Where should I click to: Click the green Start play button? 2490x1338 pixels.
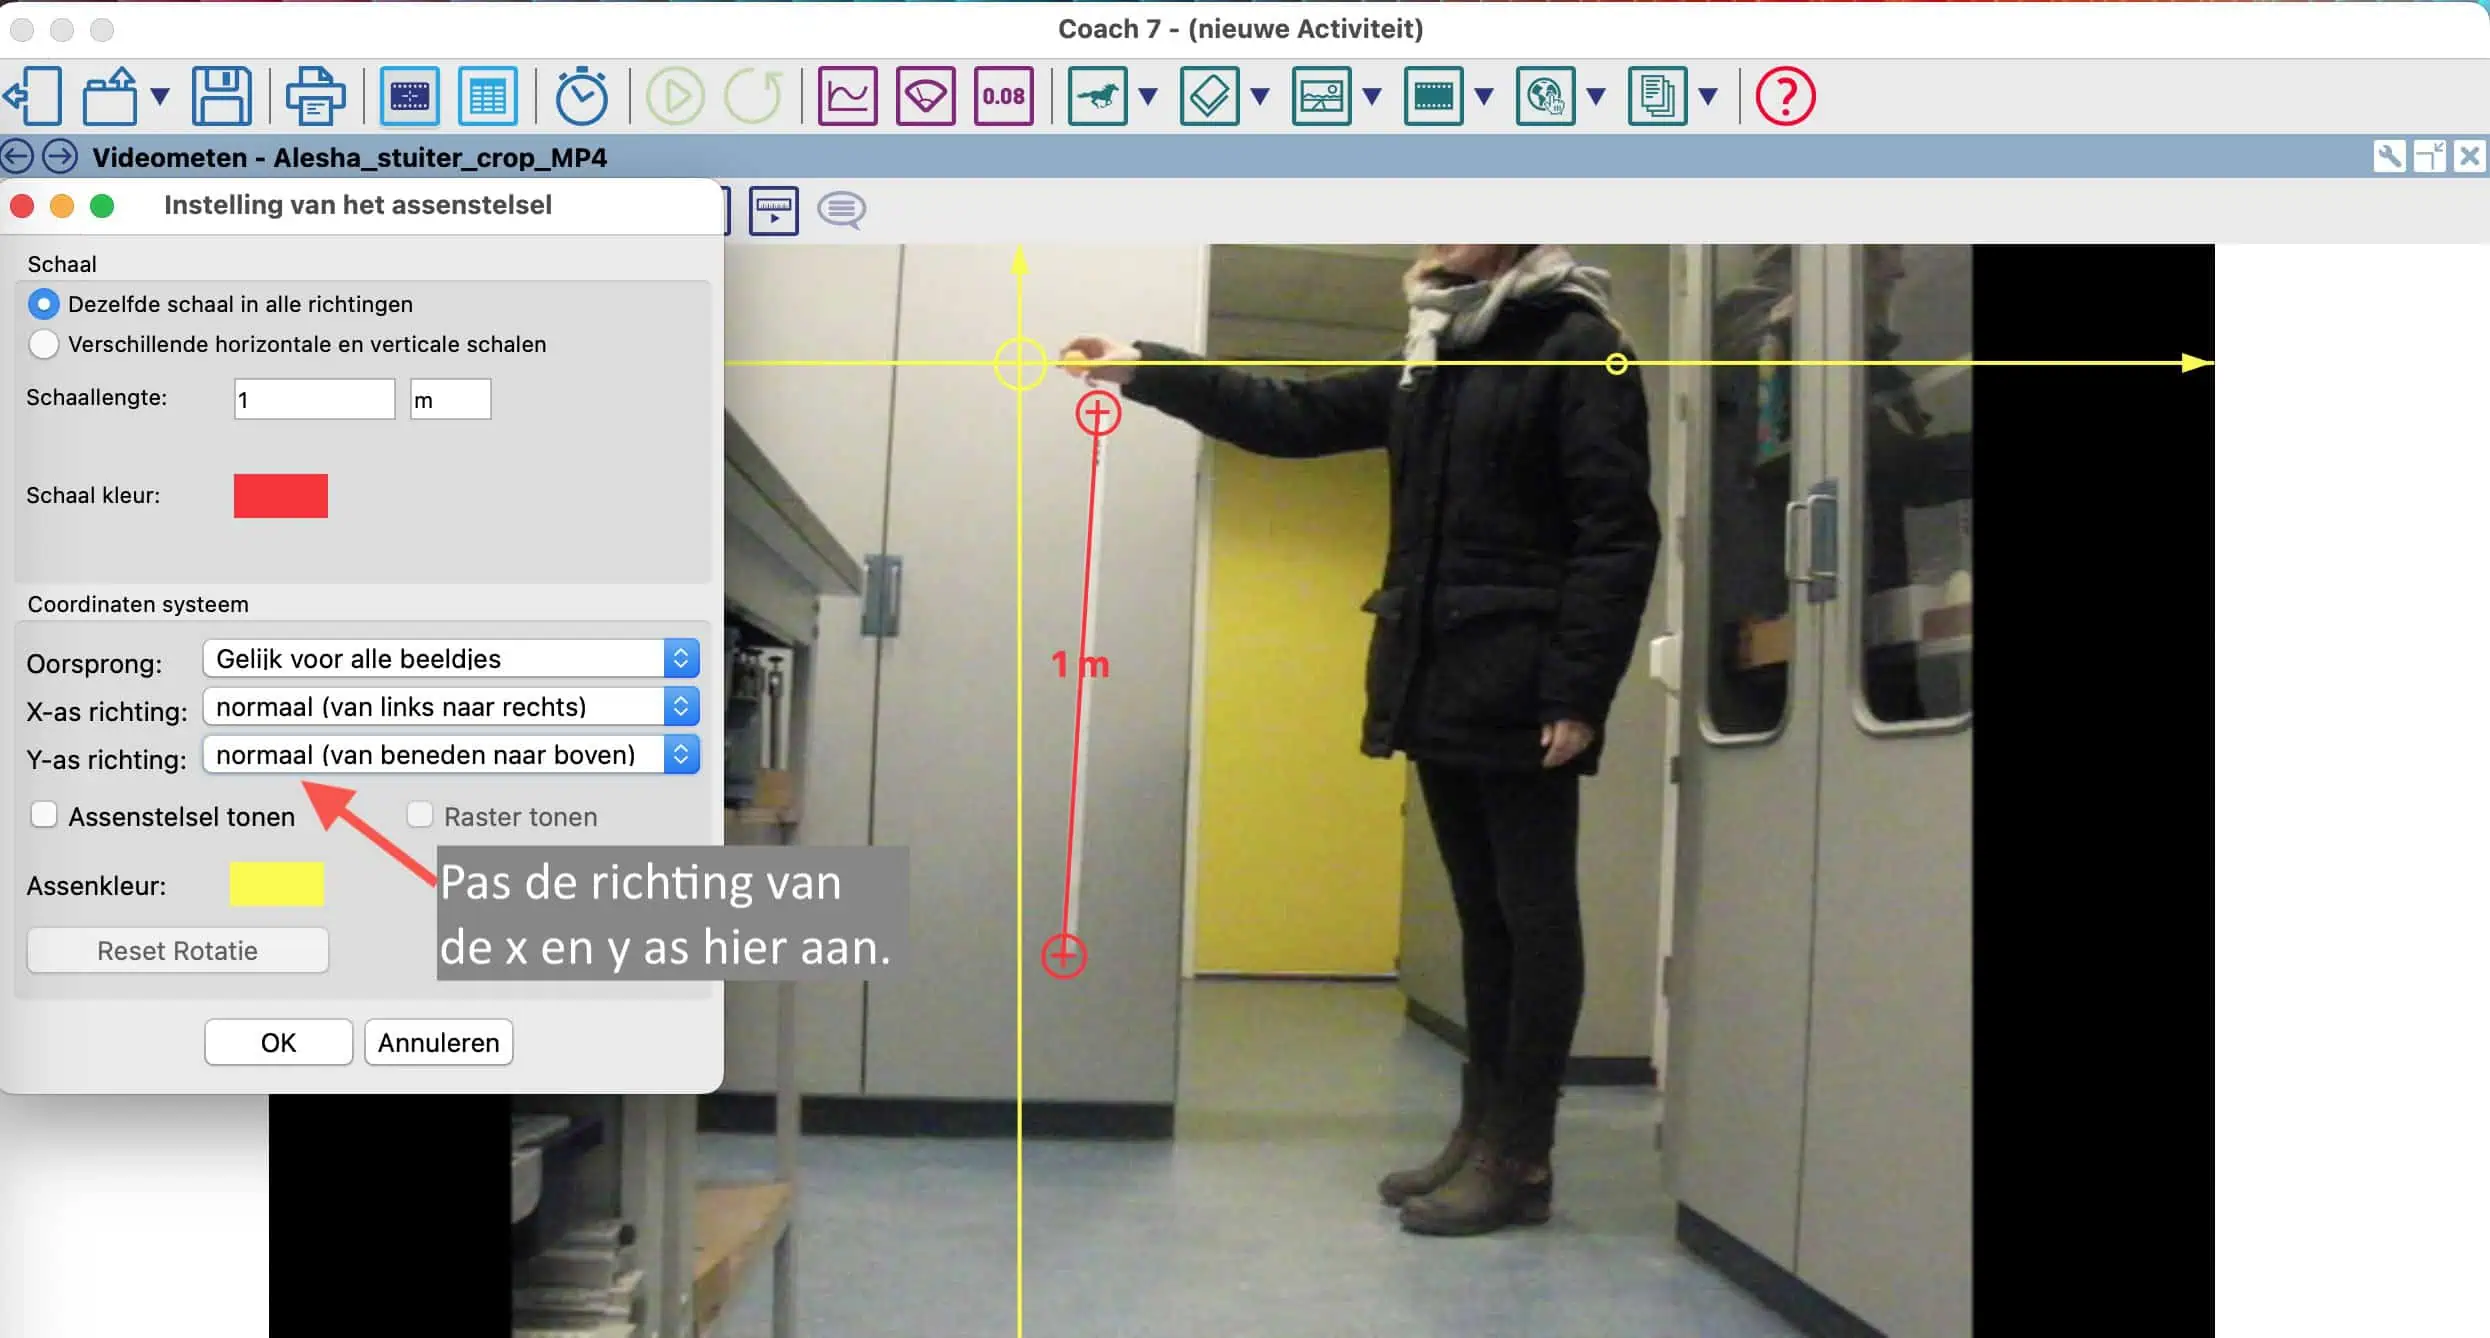[675, 96]
